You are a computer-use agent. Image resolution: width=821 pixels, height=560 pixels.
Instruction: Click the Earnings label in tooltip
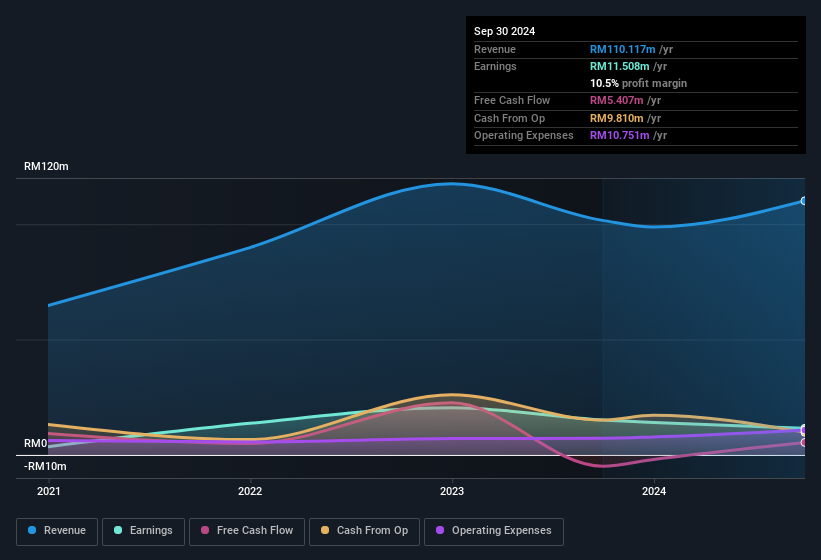tap(495, 66)
